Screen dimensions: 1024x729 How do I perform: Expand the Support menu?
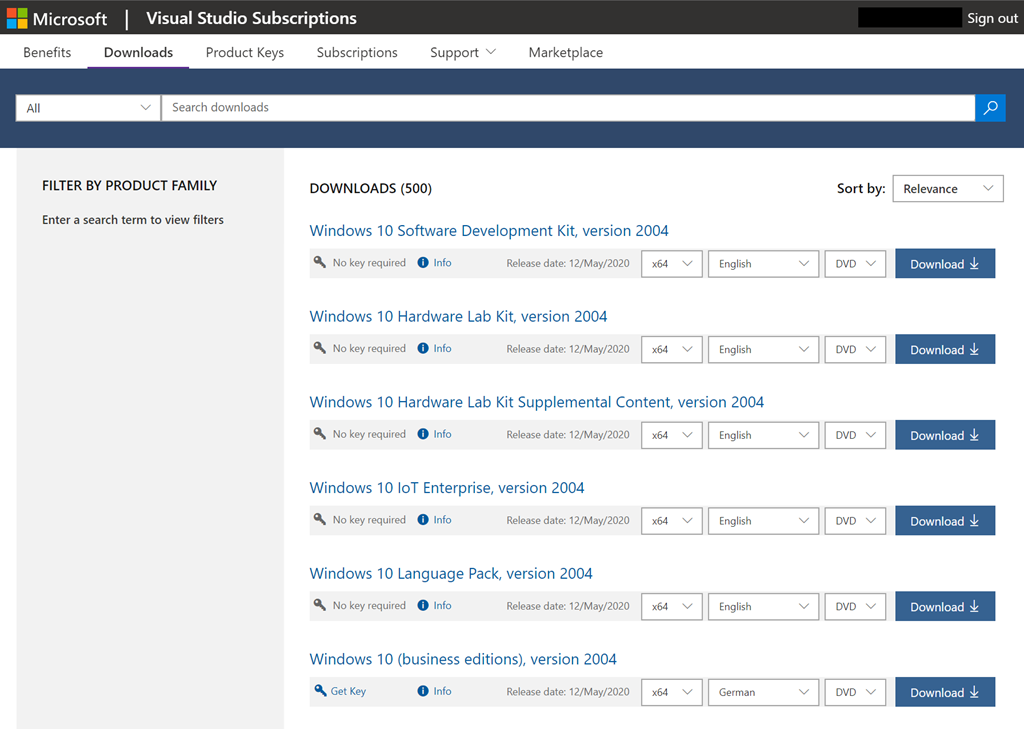click(x=462, y=53)
